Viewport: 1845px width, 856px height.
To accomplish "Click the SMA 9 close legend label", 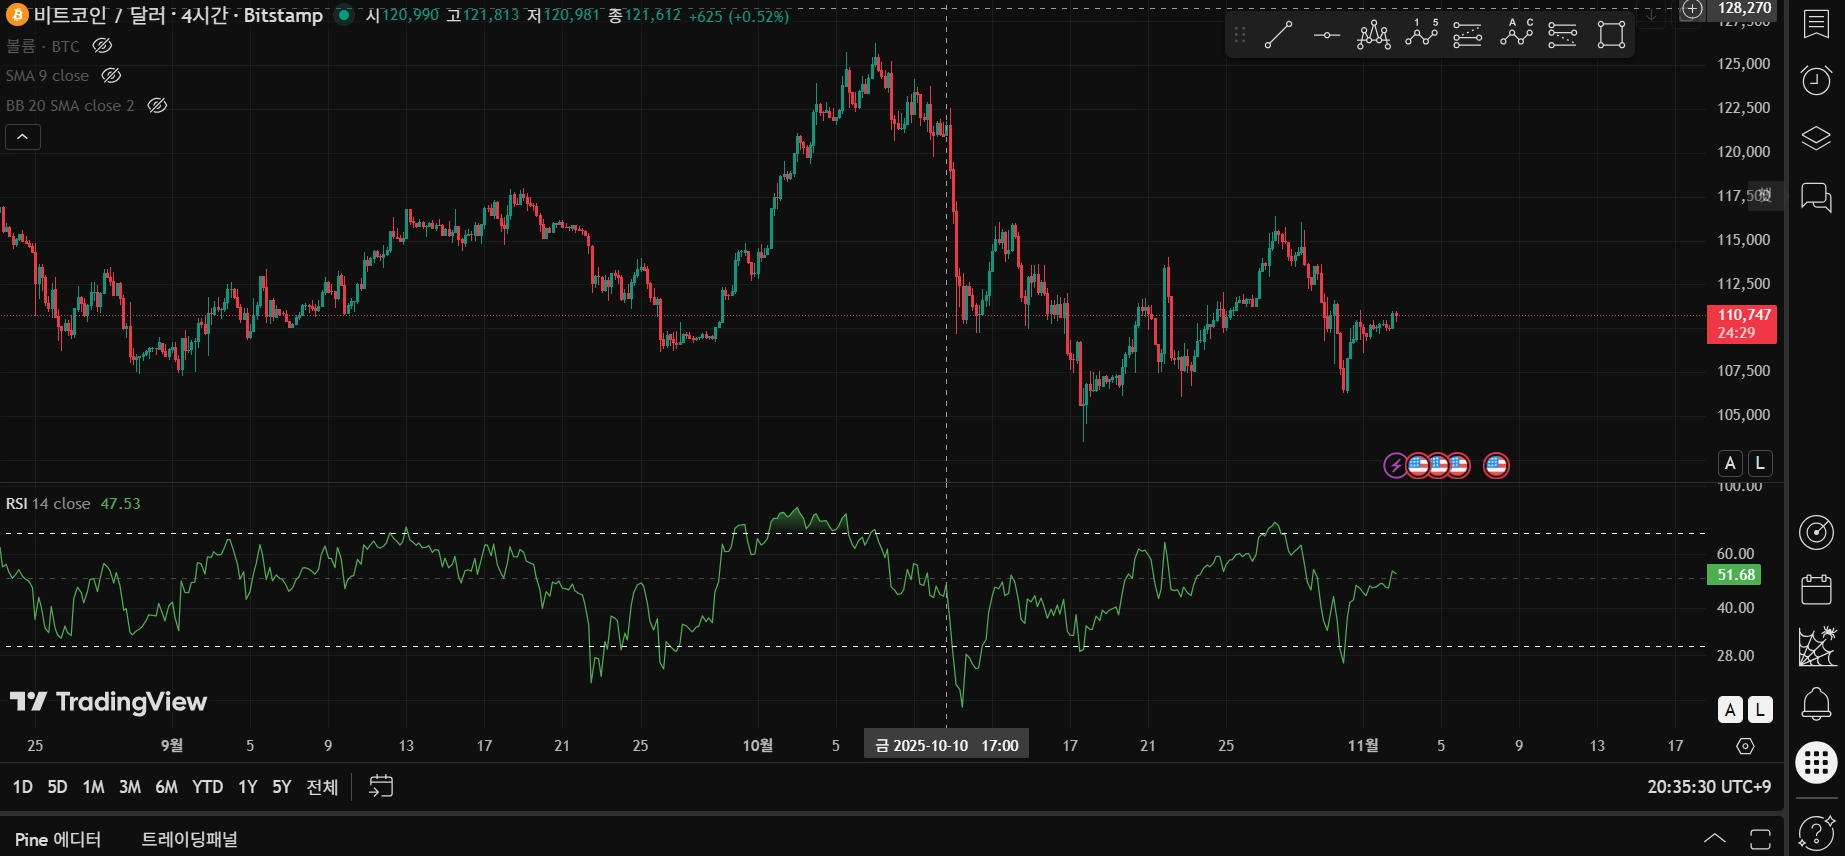I will tap(47, 76).
